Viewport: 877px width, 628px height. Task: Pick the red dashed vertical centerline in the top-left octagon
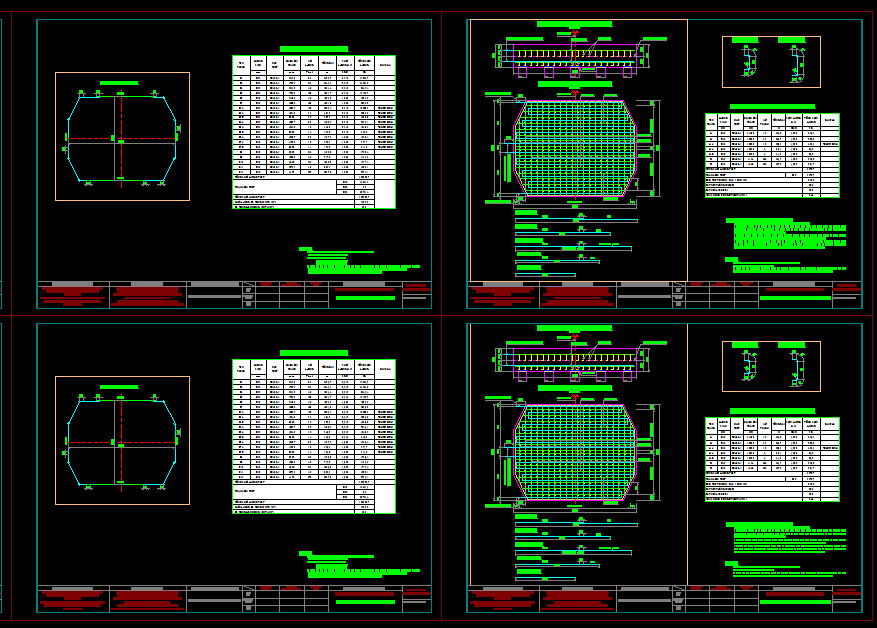[121, 141]
